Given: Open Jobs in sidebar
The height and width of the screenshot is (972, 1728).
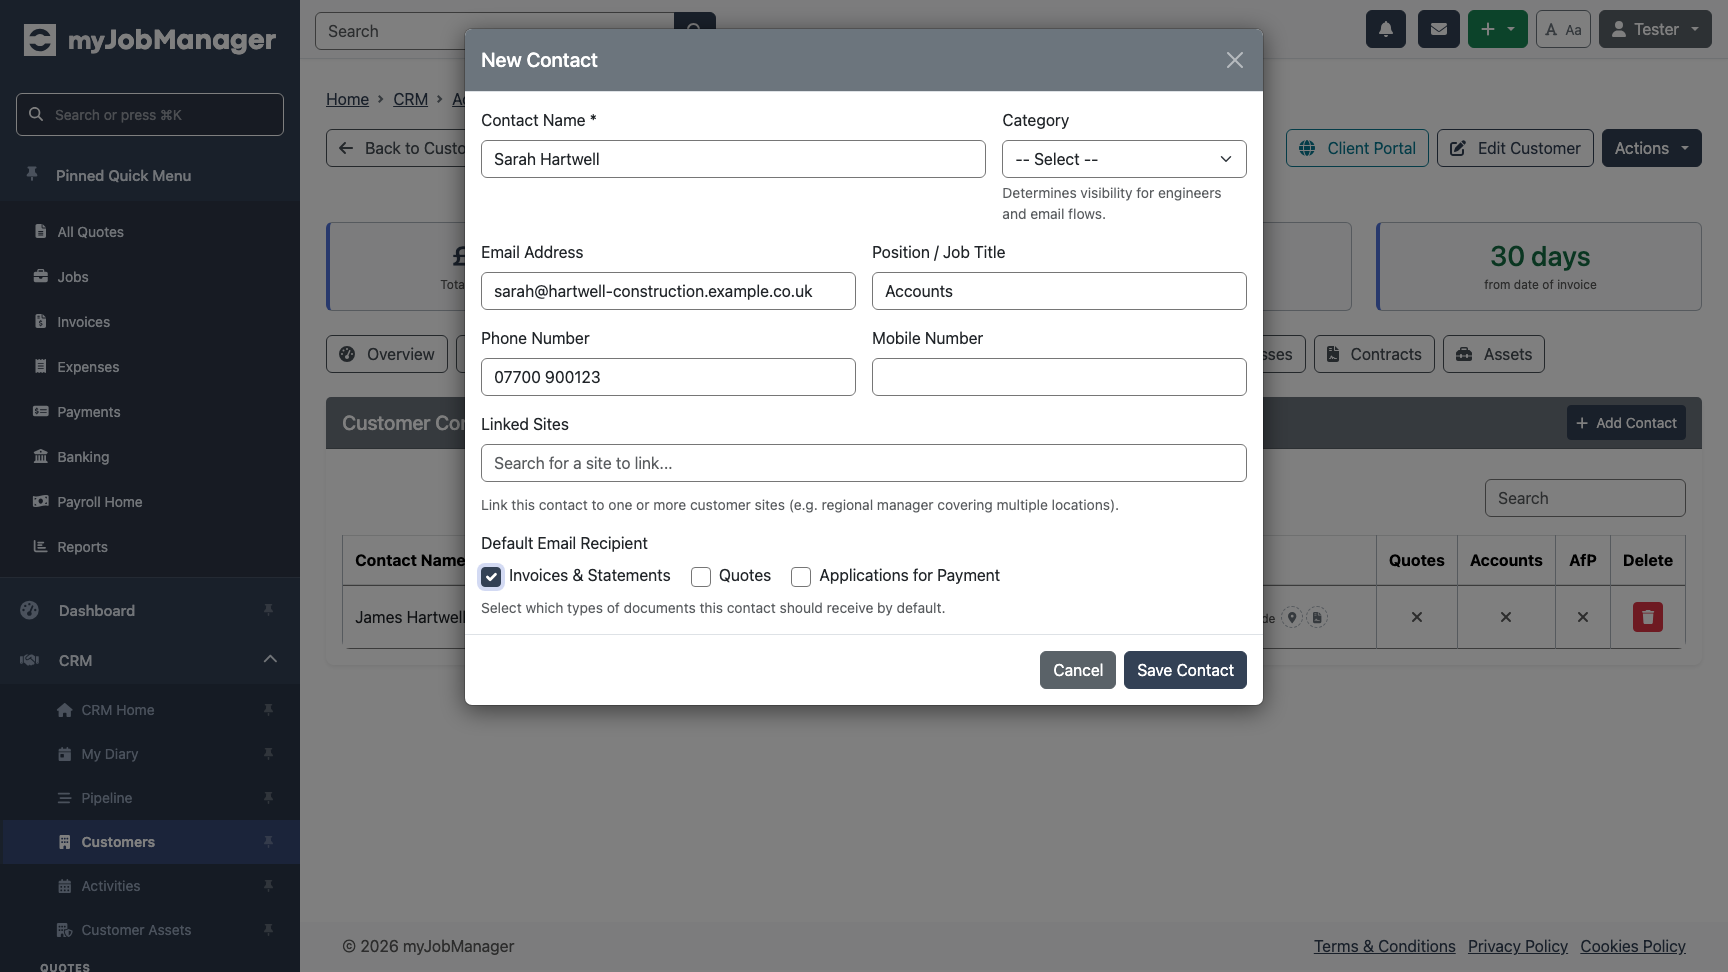Looking at the screenshot, I should pos(72,277).
